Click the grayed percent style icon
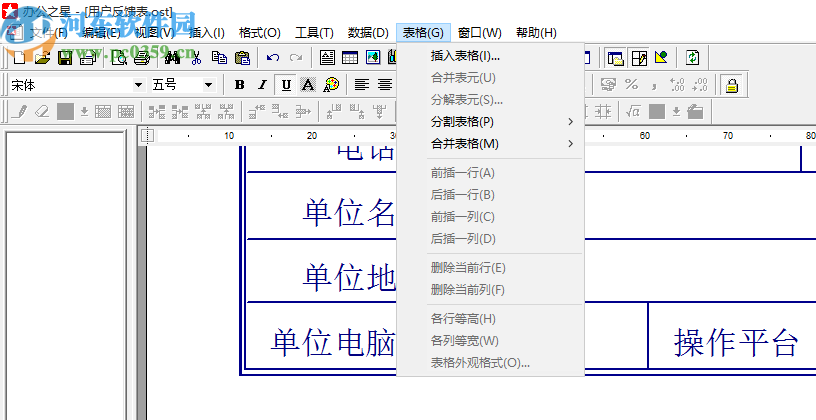 (x=631, y=85)
